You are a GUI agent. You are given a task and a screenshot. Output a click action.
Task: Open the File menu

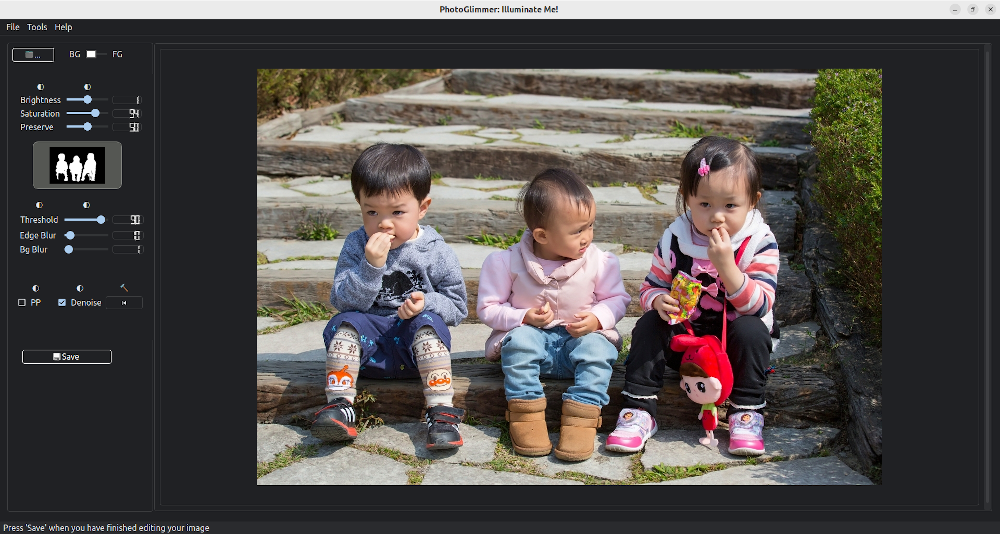pyautogui.click(x=13, y=27)
